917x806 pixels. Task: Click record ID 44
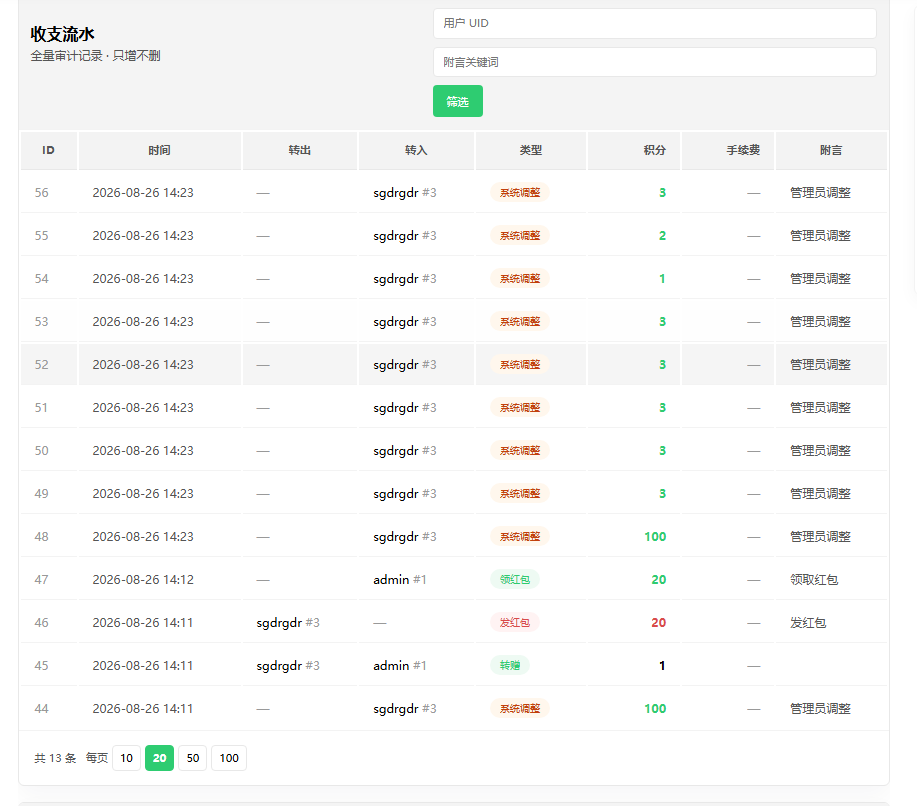pyautogui.click(x=42, y=708)
